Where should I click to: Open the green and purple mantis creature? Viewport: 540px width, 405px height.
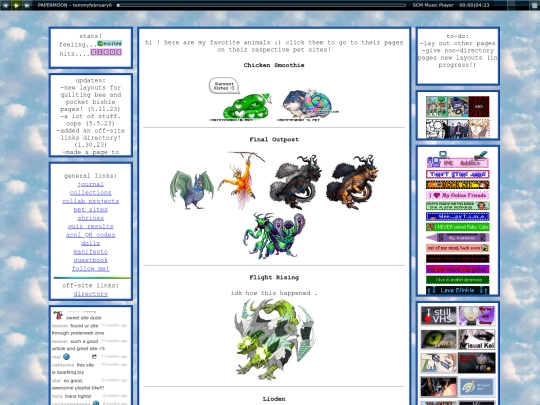(x=274, y=236)
